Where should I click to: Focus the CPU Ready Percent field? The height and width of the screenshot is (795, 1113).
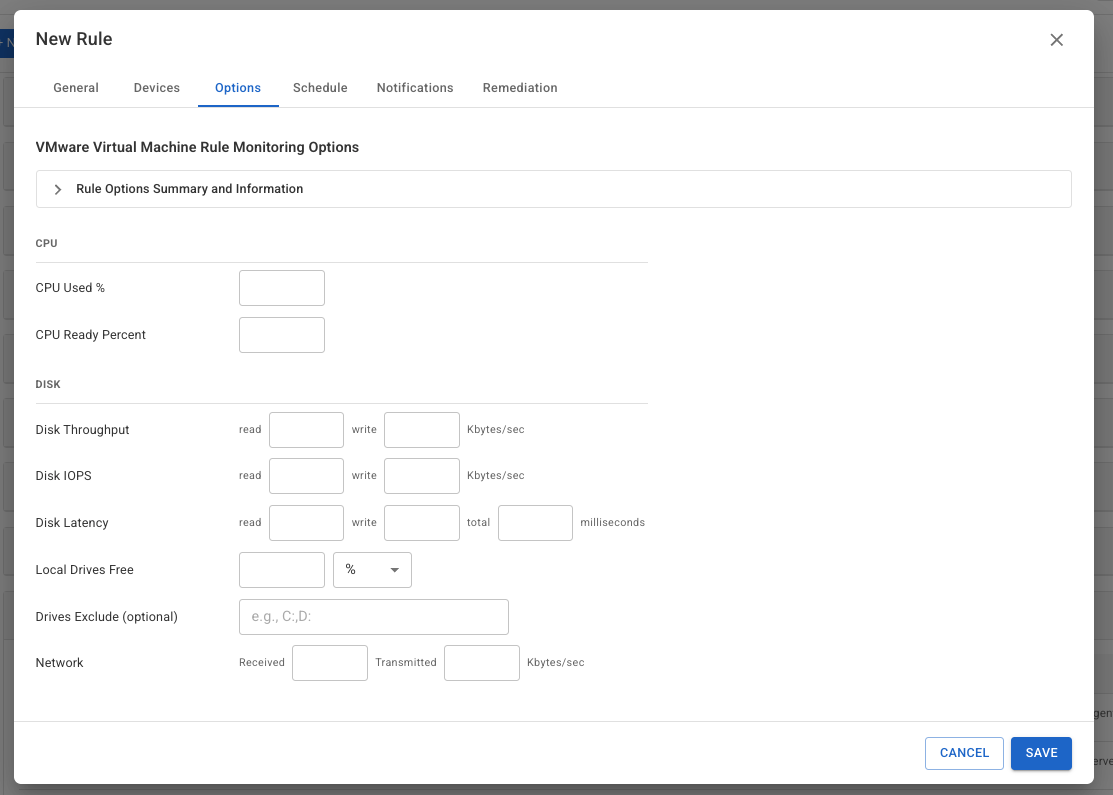(x=282, y=335)
